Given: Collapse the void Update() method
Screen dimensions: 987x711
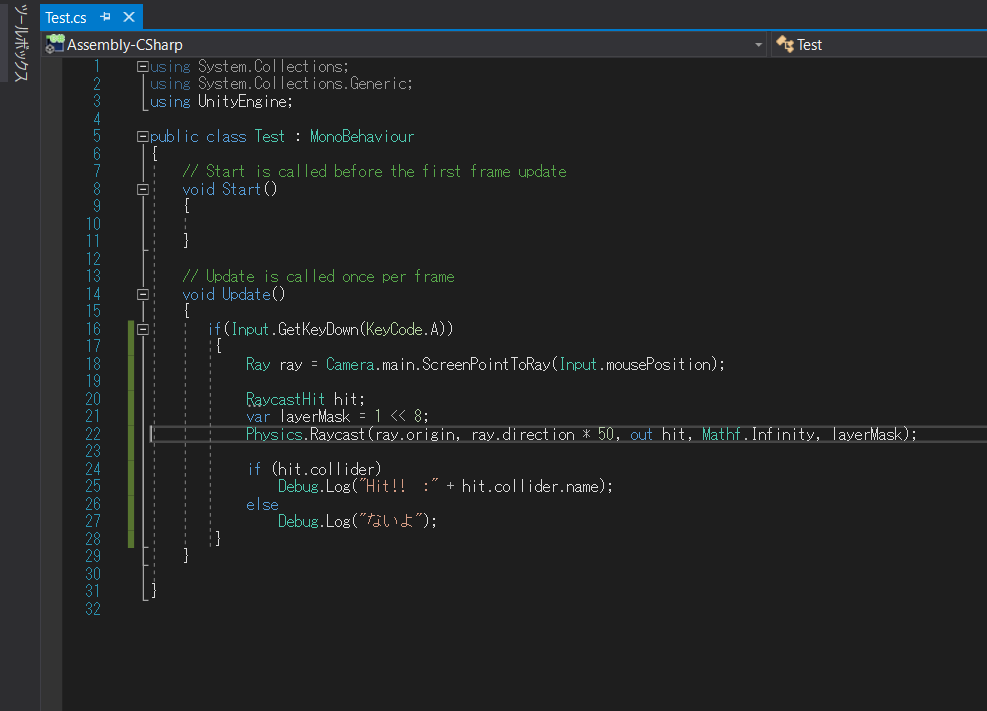Looking at the screenshot, I should tap(143, 294).
